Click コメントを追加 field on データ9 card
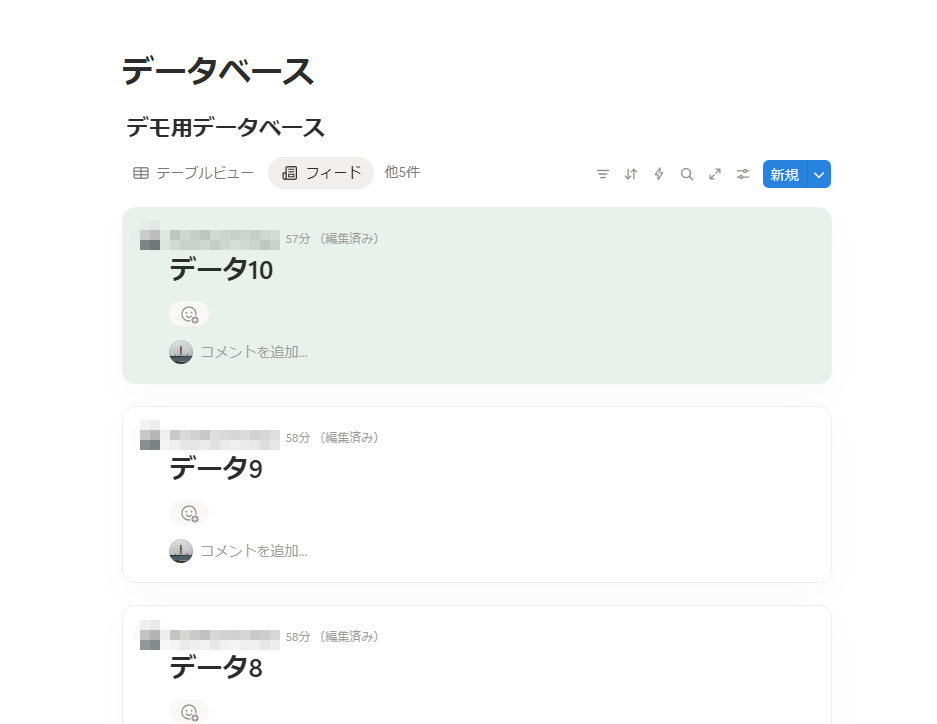This screenshot has width=937, height=724. pyautogui.click(x=254, y=551)
